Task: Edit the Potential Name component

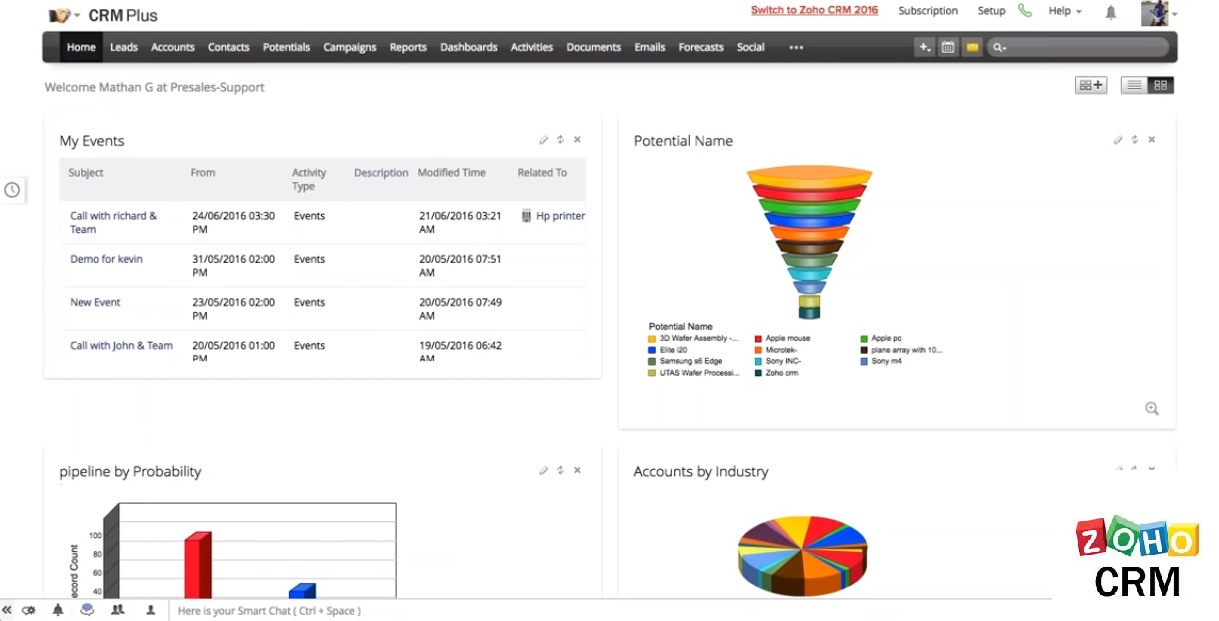Action: pos(1118,140)
